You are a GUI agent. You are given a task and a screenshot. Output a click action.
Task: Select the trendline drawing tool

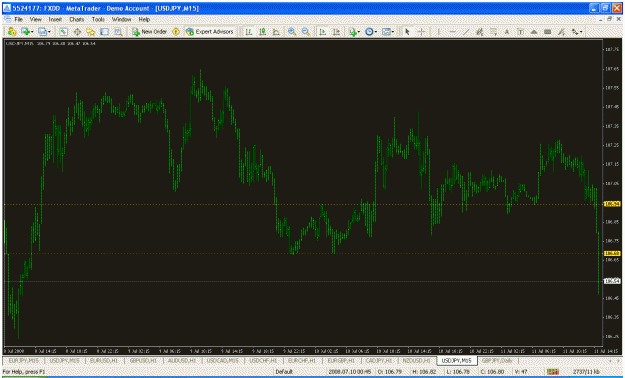[466, 32]
